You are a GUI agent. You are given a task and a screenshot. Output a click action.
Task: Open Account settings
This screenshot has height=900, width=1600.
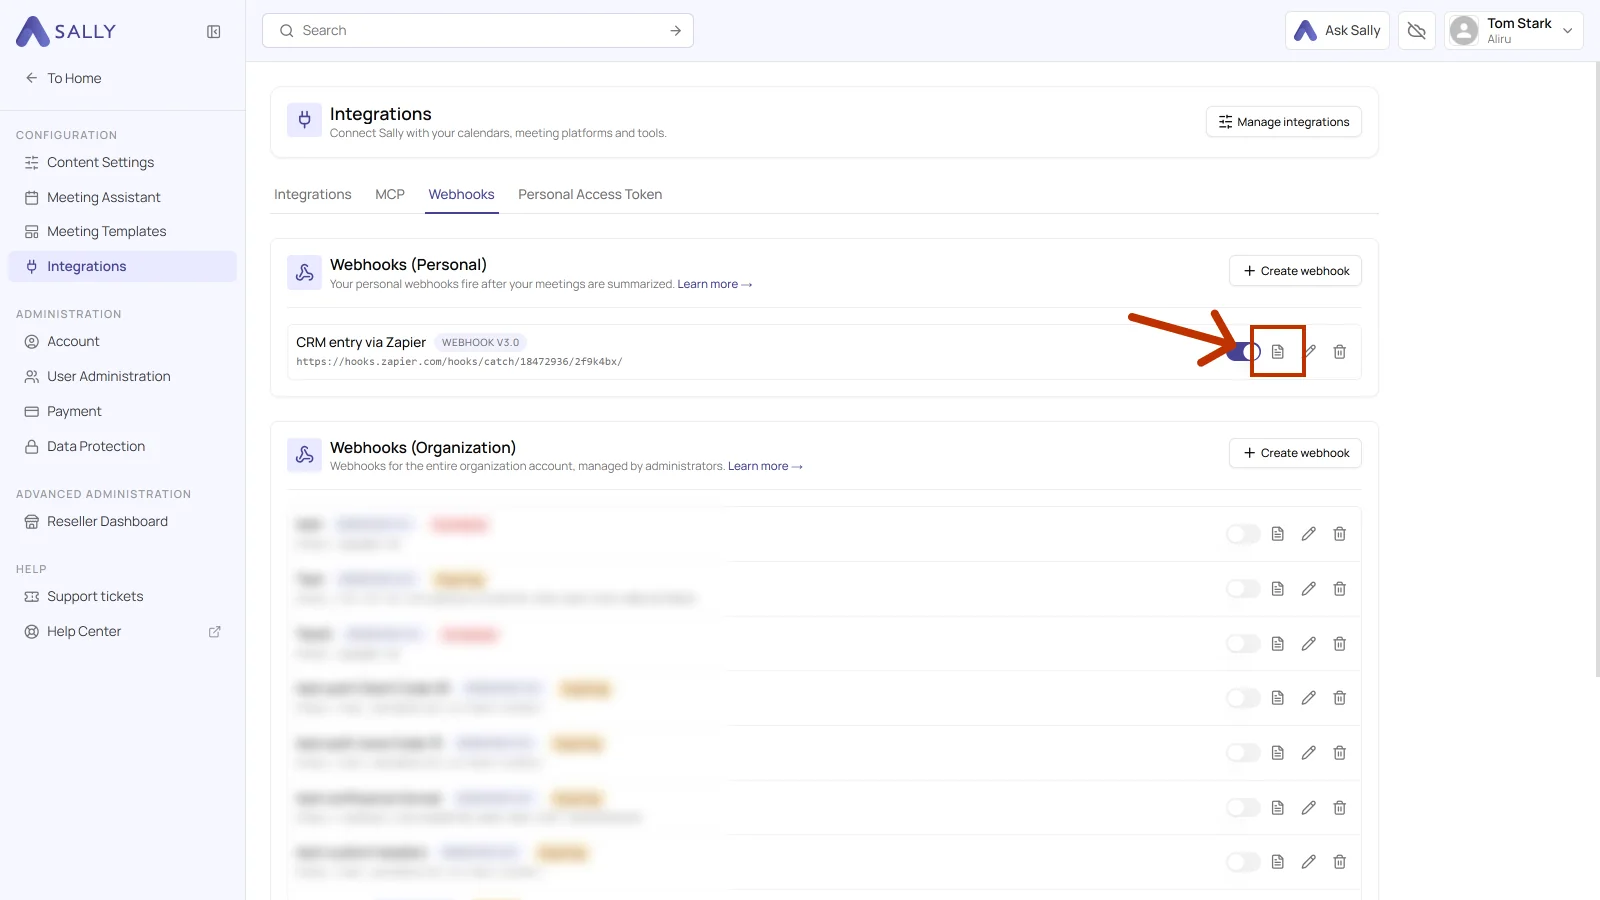click(122, 342)
